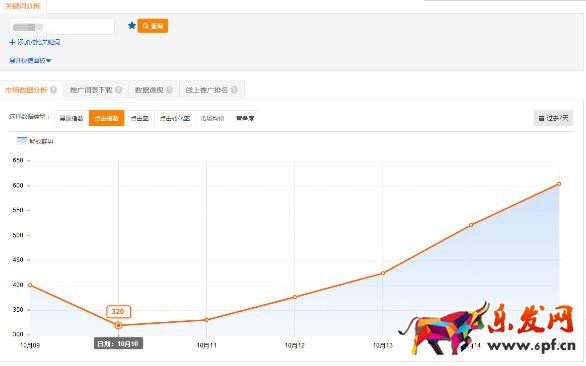Select the 市场均价 data type option
The height and width of the screenshot is (366, 586).
[x=212, y=118]
